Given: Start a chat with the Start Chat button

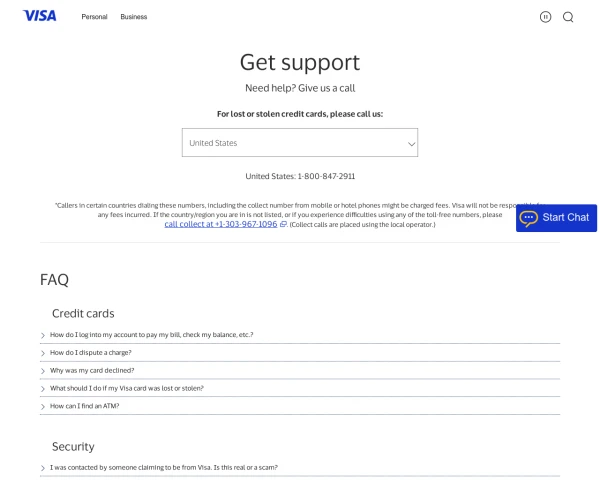Looking at the screenshot, I should (x=556, y=218).
